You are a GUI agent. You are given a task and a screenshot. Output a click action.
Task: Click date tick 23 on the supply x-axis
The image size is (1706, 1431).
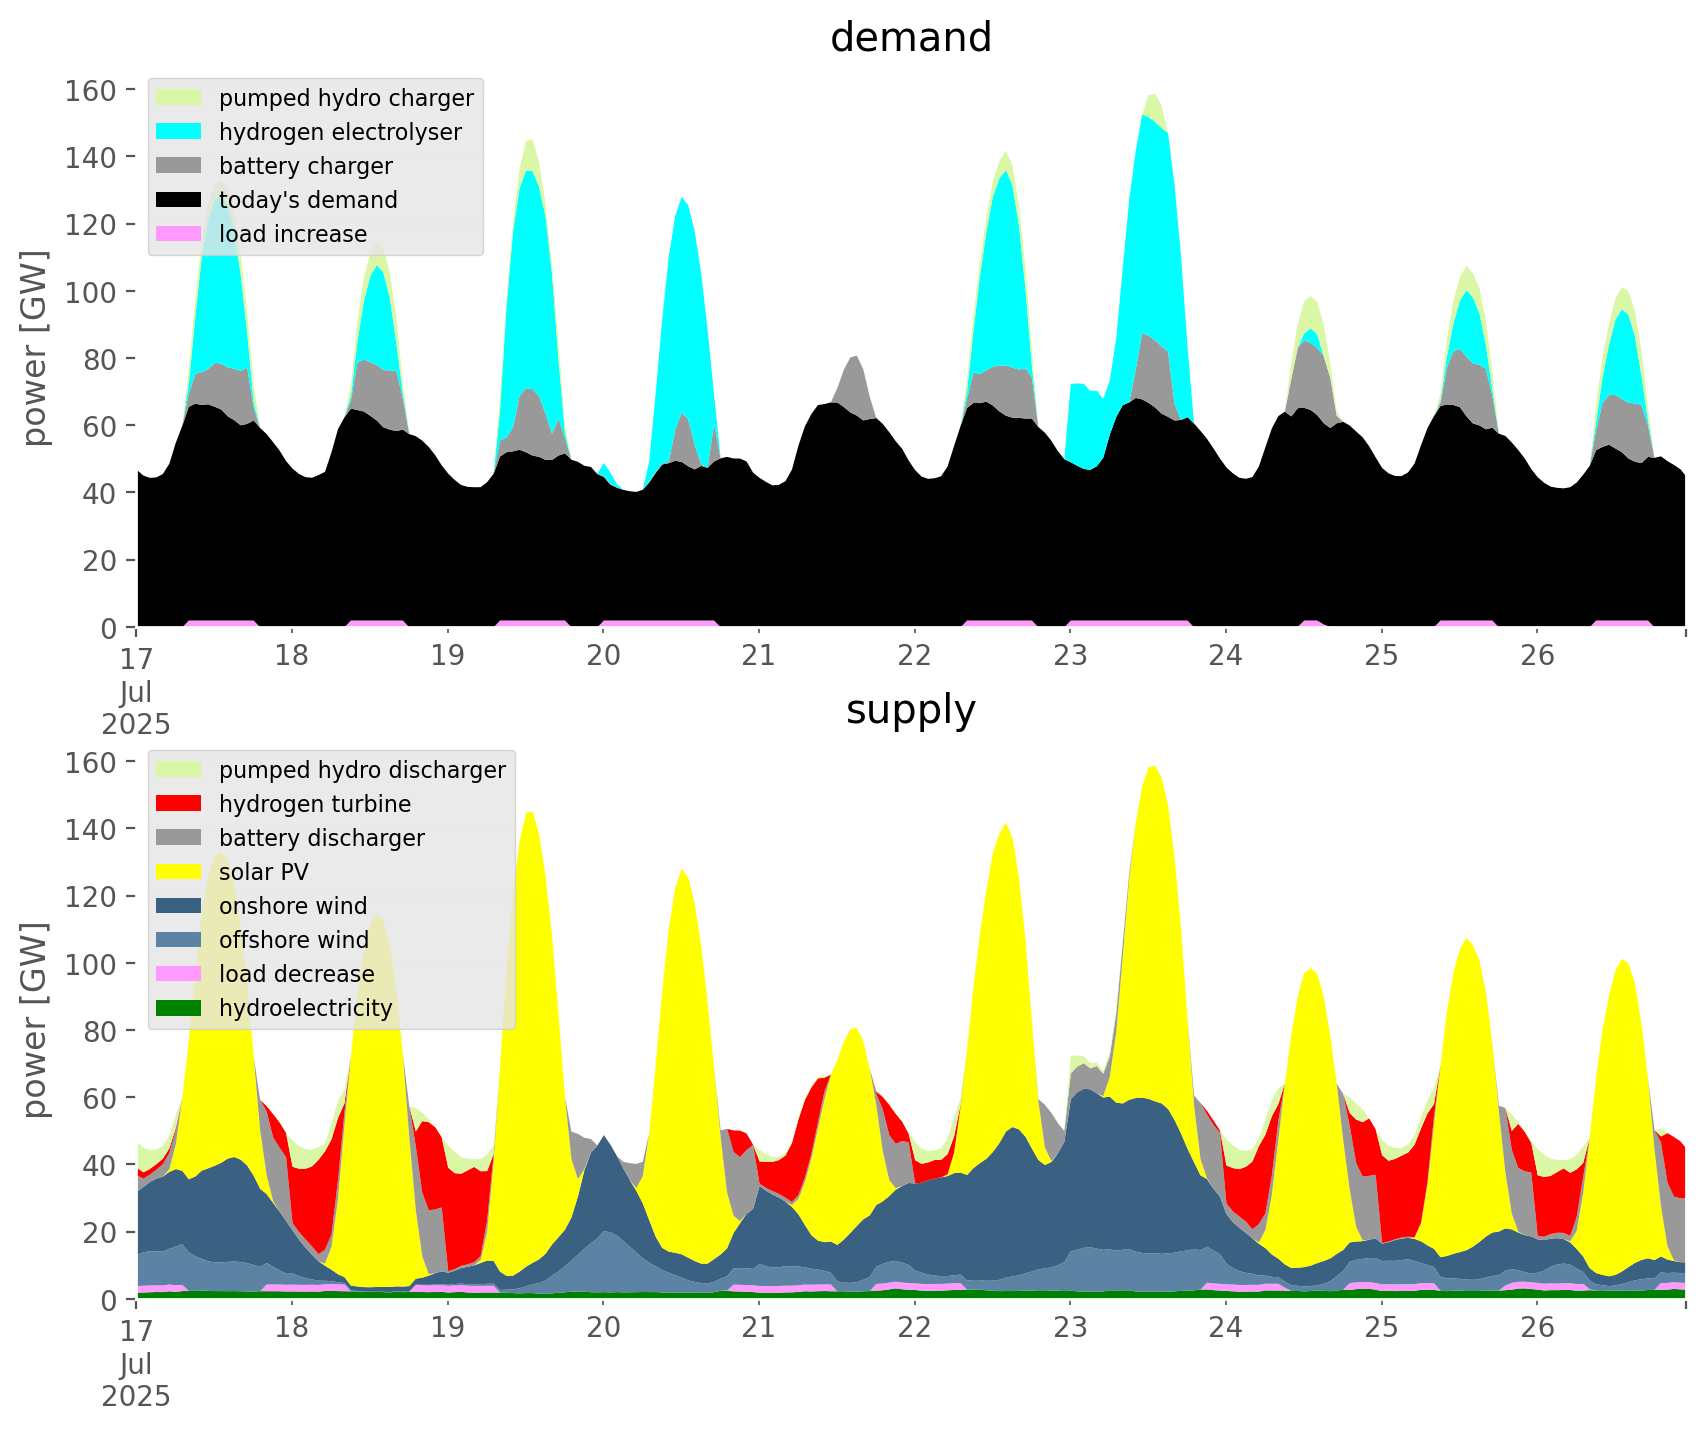point(1070,1328)
